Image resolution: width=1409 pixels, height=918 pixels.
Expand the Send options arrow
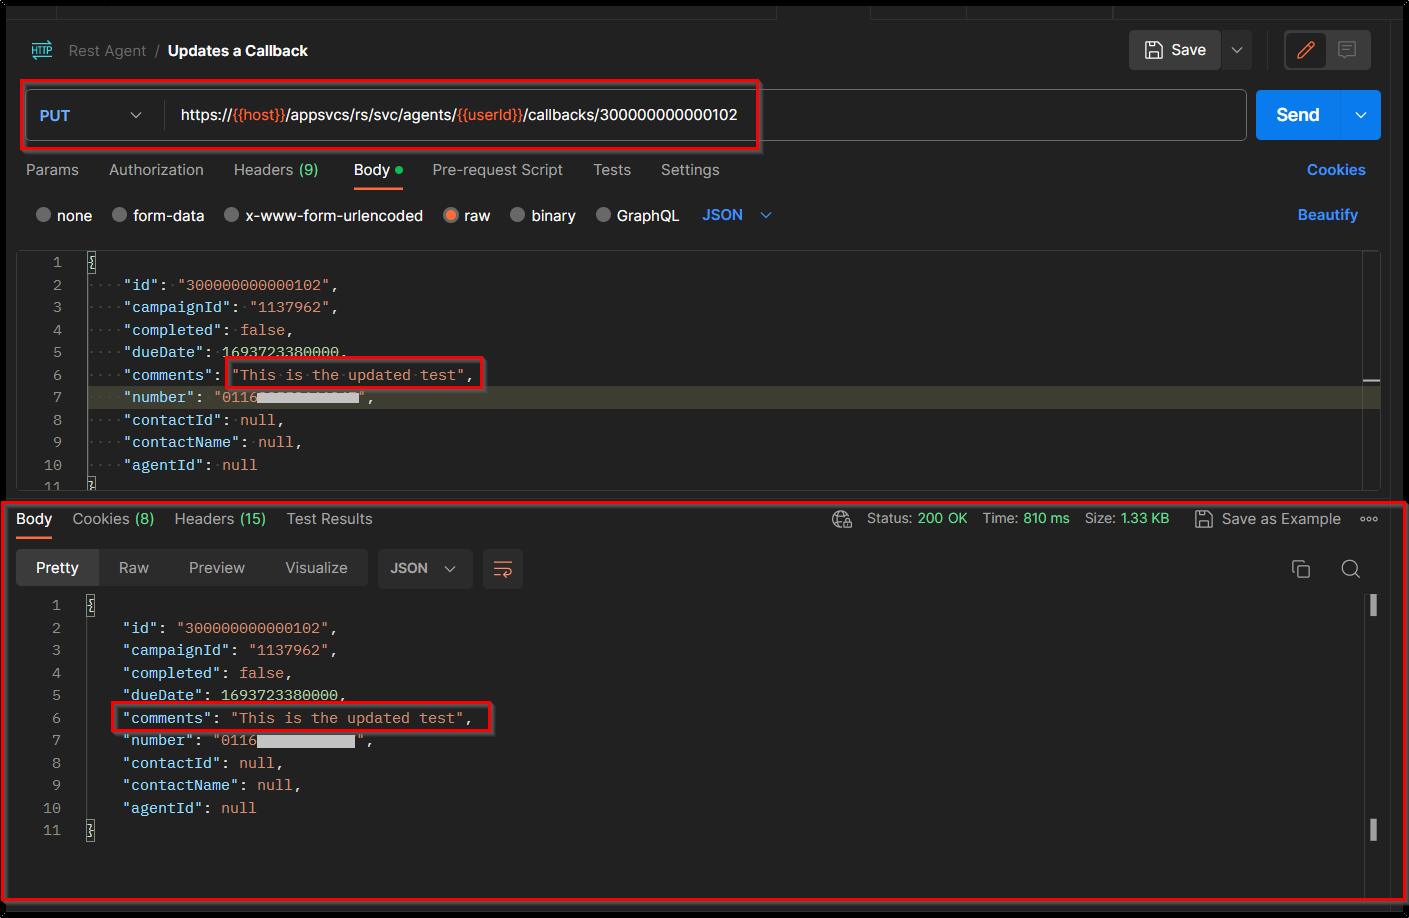[1361, 115]
